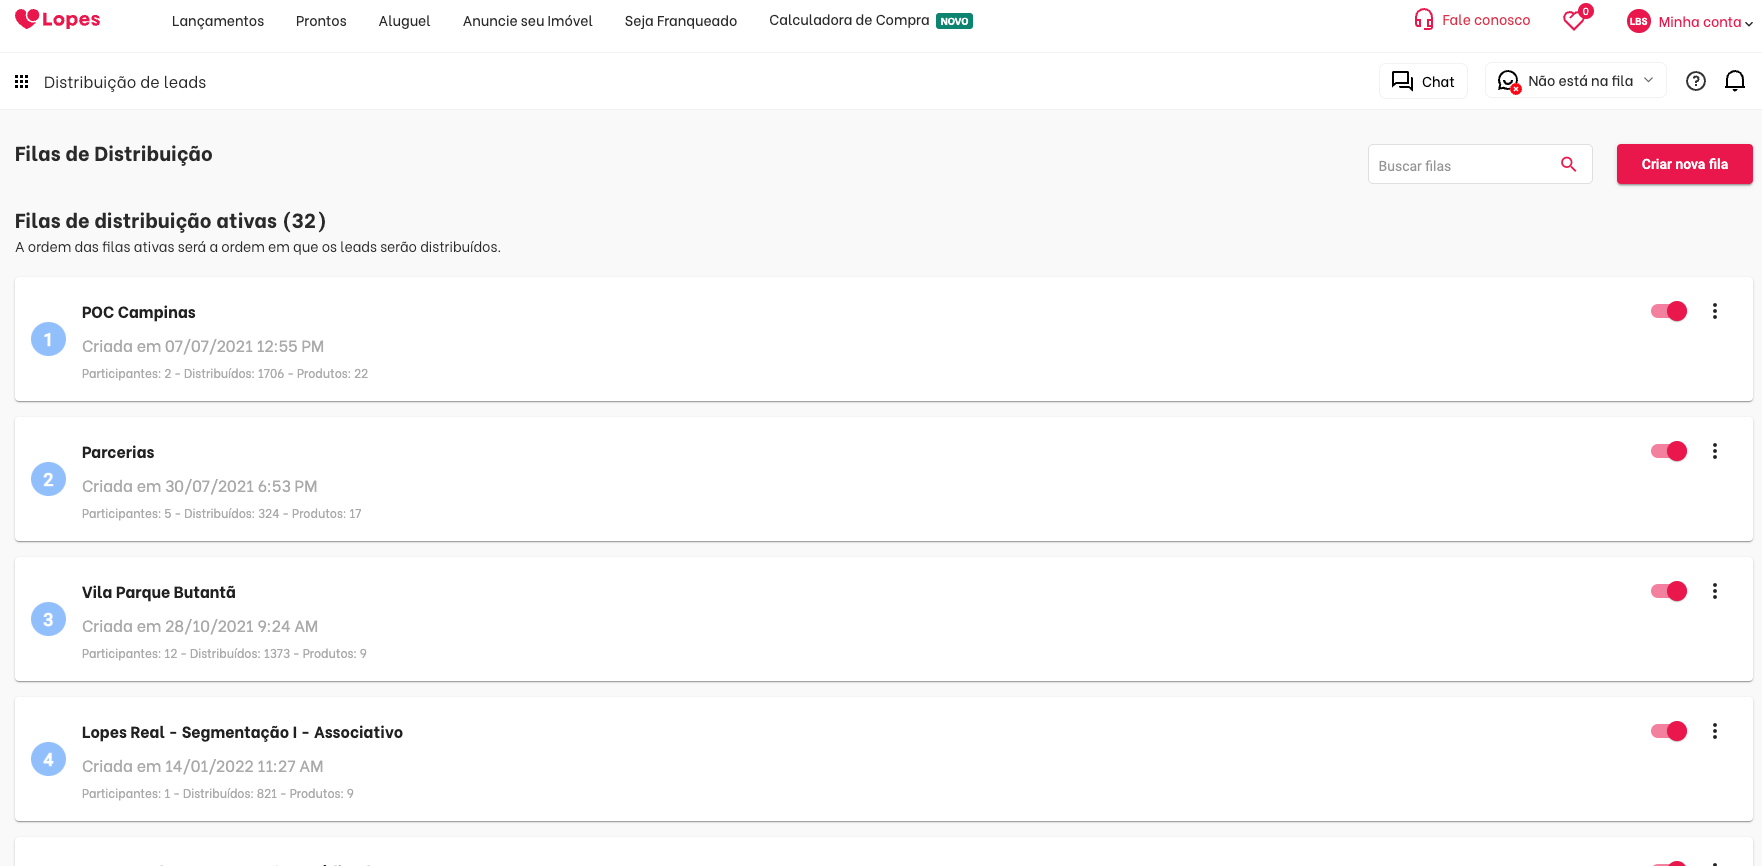Open more options for Parcerias queue
Viewport: 1762px width, 866px height.
tap(1714, 451)
